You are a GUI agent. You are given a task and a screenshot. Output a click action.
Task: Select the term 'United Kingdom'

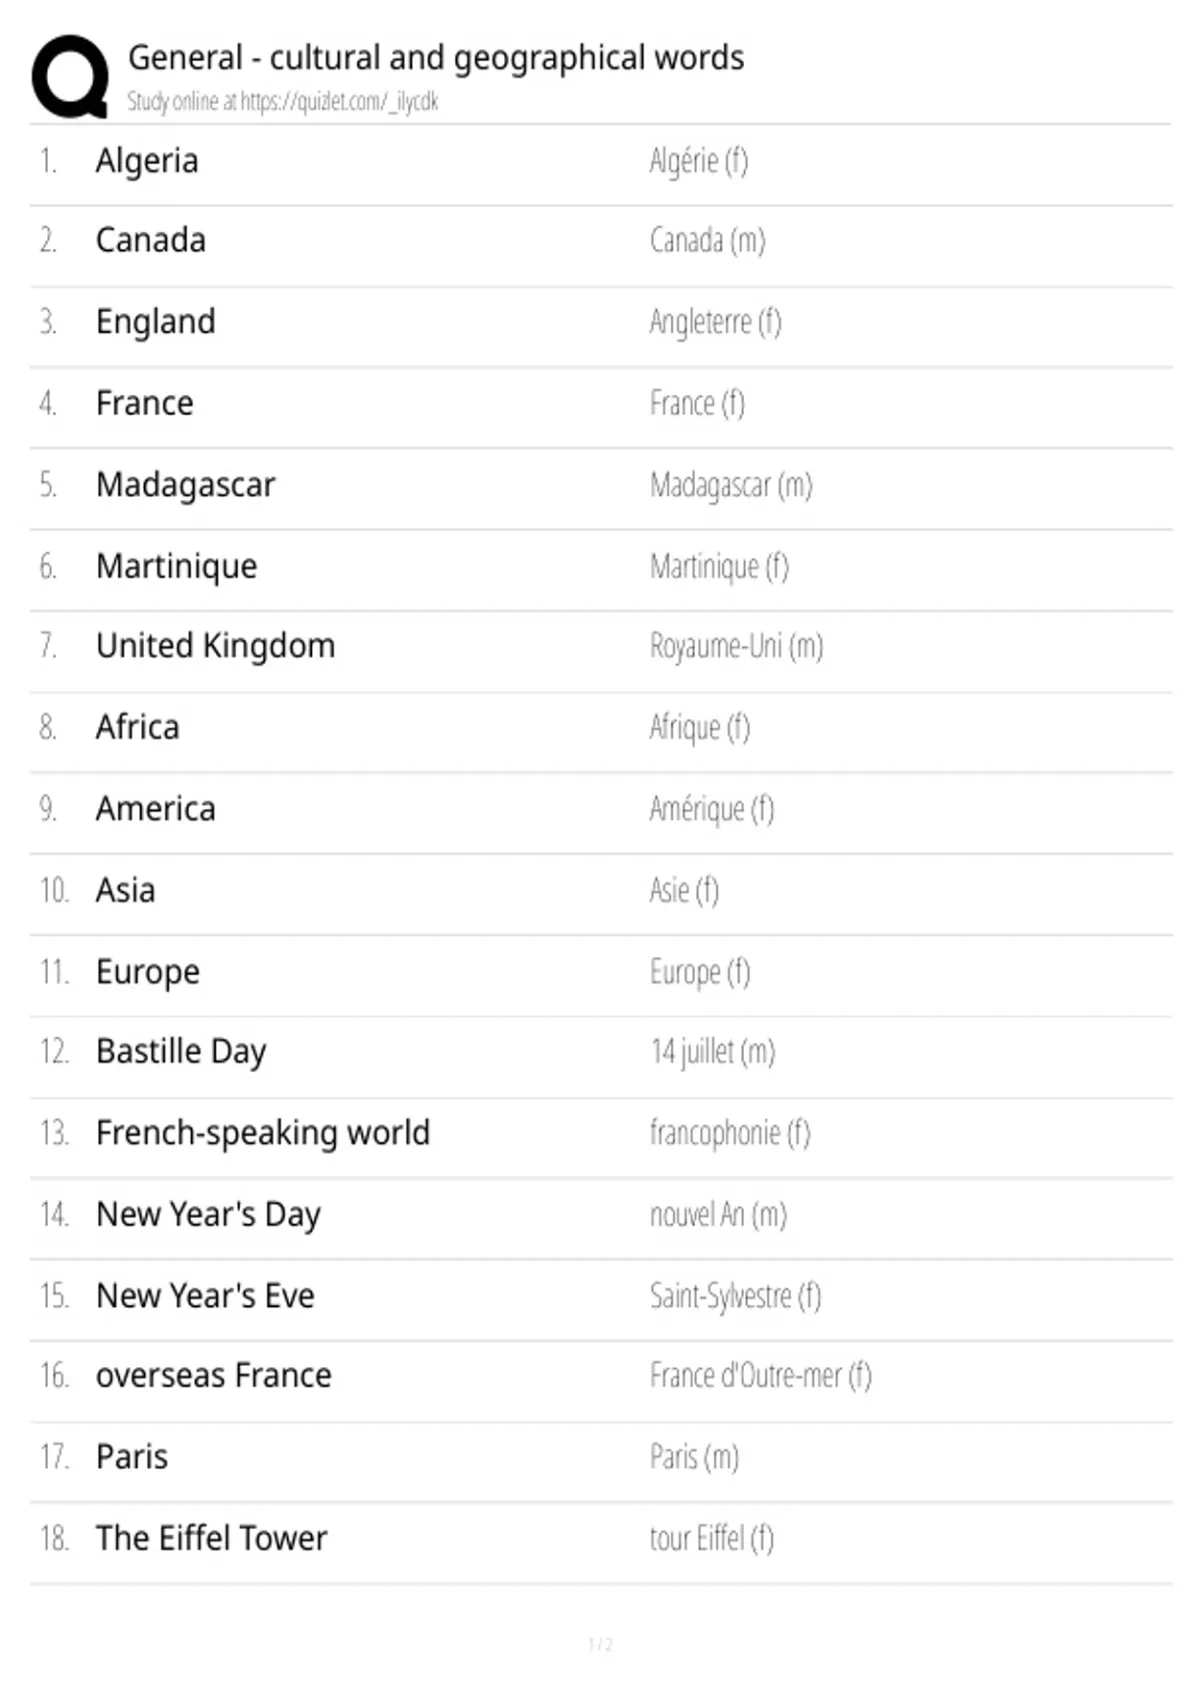(215, 646)
